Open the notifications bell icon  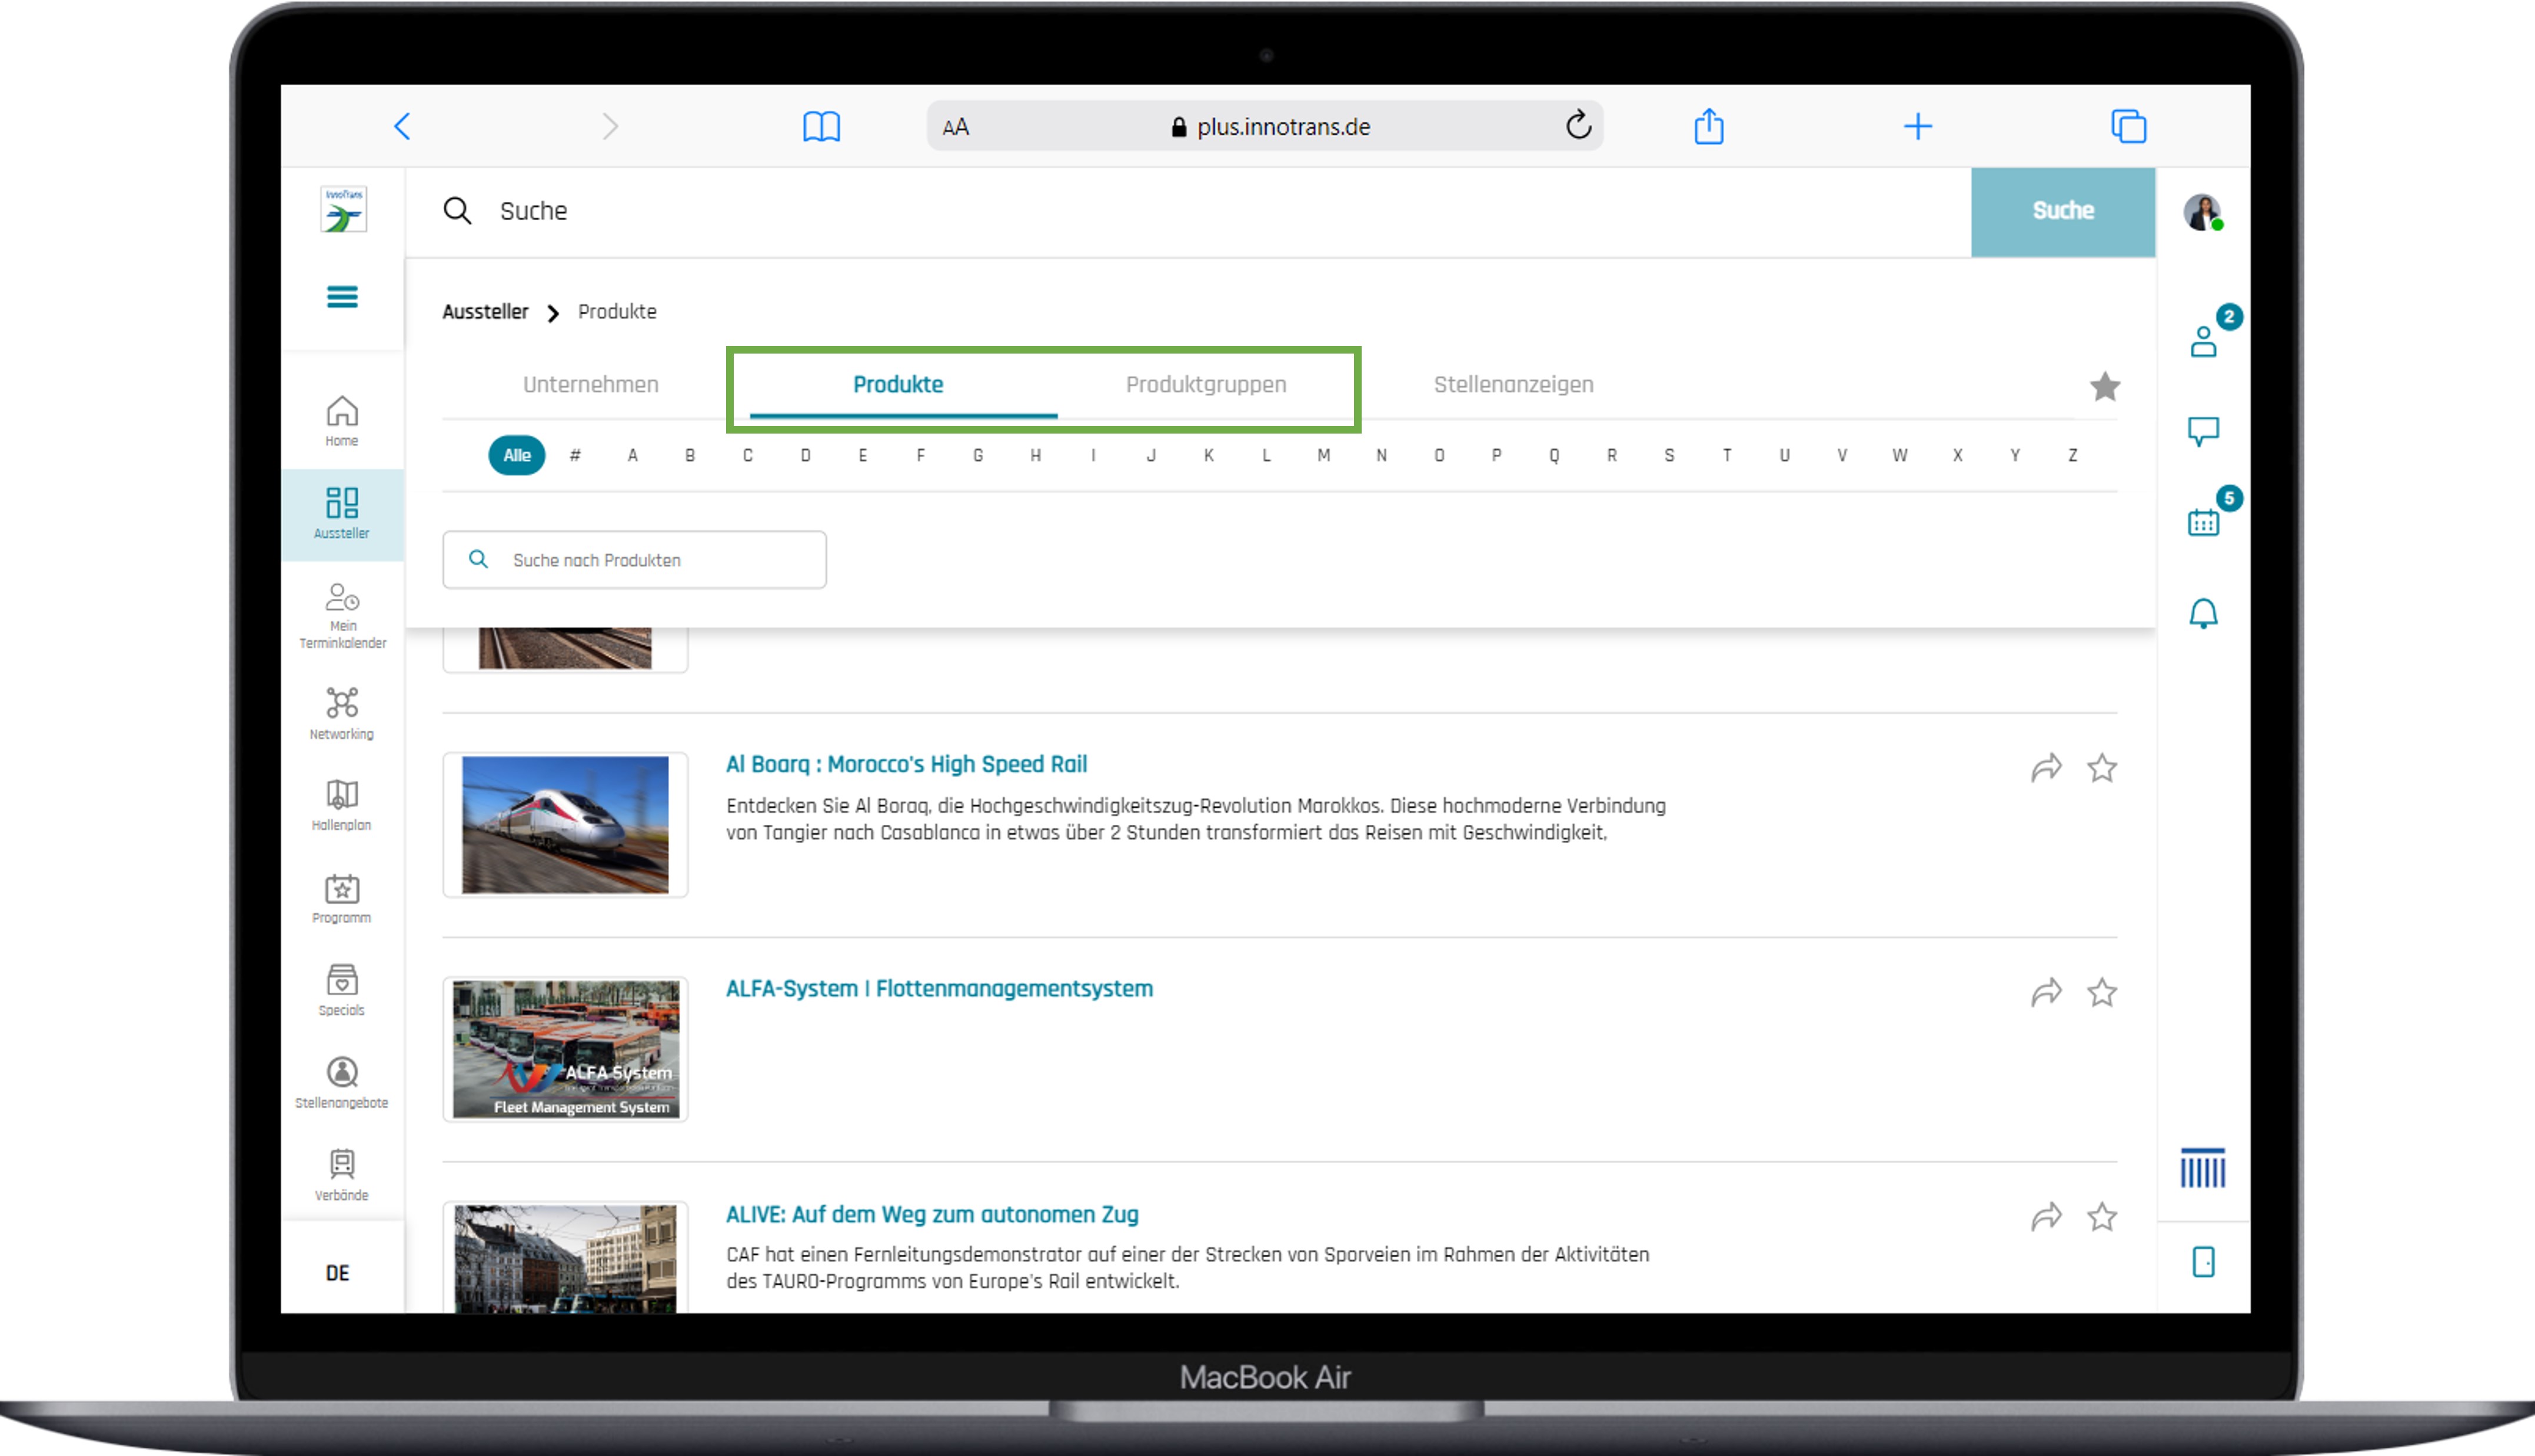pos(2203,613)
